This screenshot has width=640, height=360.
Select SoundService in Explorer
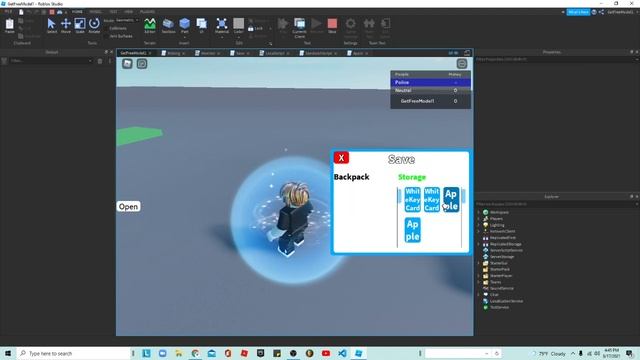click(502, 288)
